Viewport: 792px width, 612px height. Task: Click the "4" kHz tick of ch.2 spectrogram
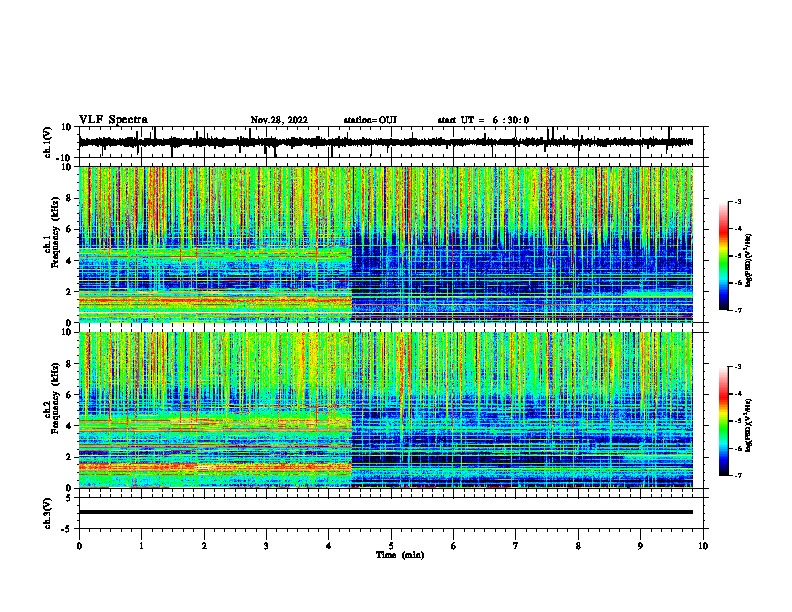(x=70, y=426)
